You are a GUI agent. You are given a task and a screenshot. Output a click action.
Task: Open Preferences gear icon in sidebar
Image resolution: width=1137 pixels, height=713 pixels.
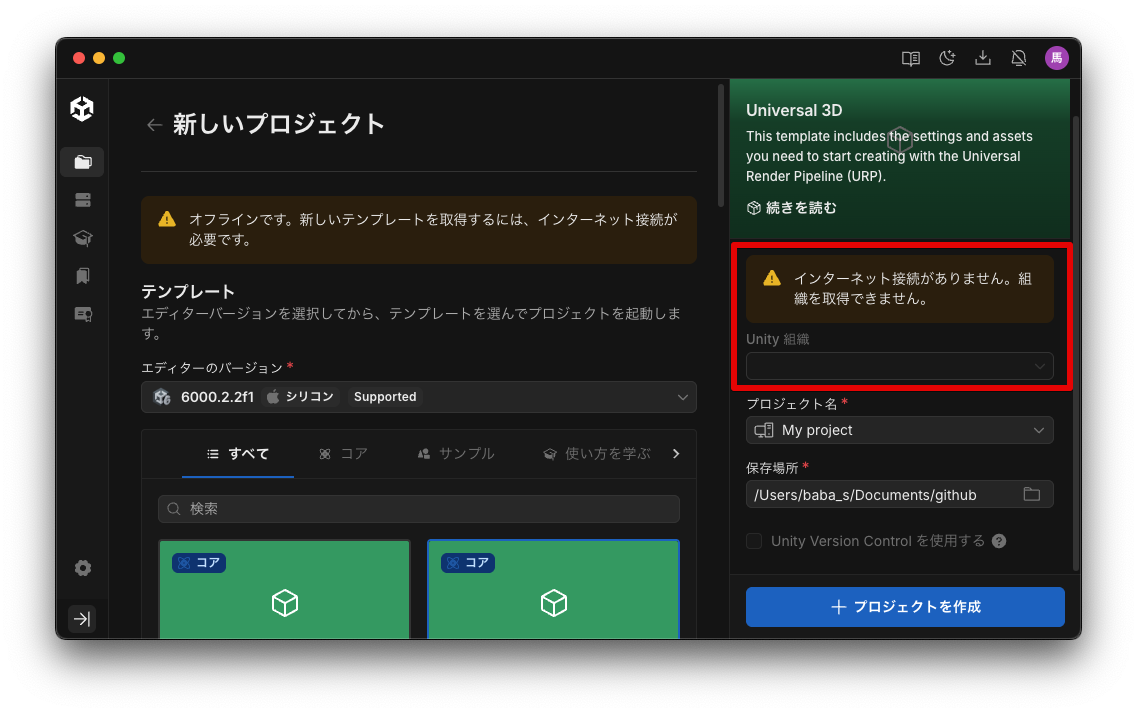83,568
